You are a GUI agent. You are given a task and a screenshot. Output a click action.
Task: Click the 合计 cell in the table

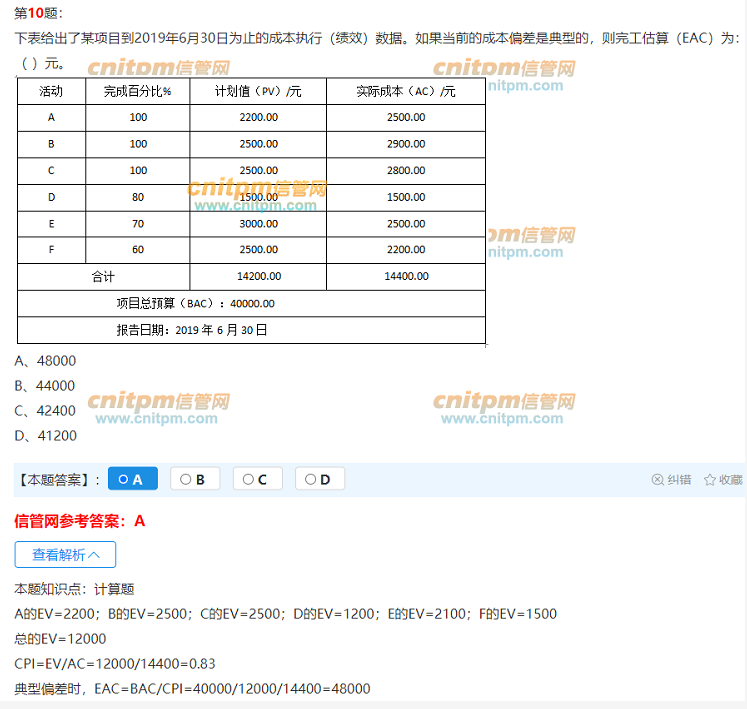103,276
